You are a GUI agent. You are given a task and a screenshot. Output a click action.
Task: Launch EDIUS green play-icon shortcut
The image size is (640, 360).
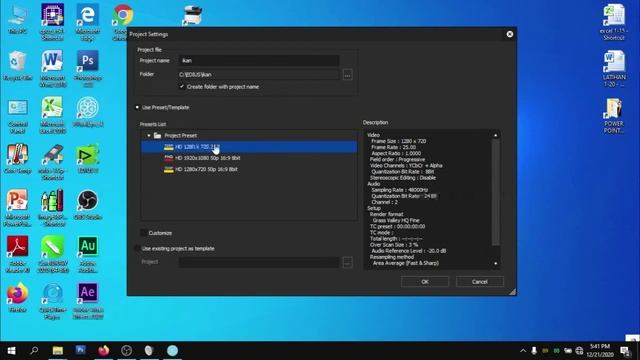click(x=88, y=158)
